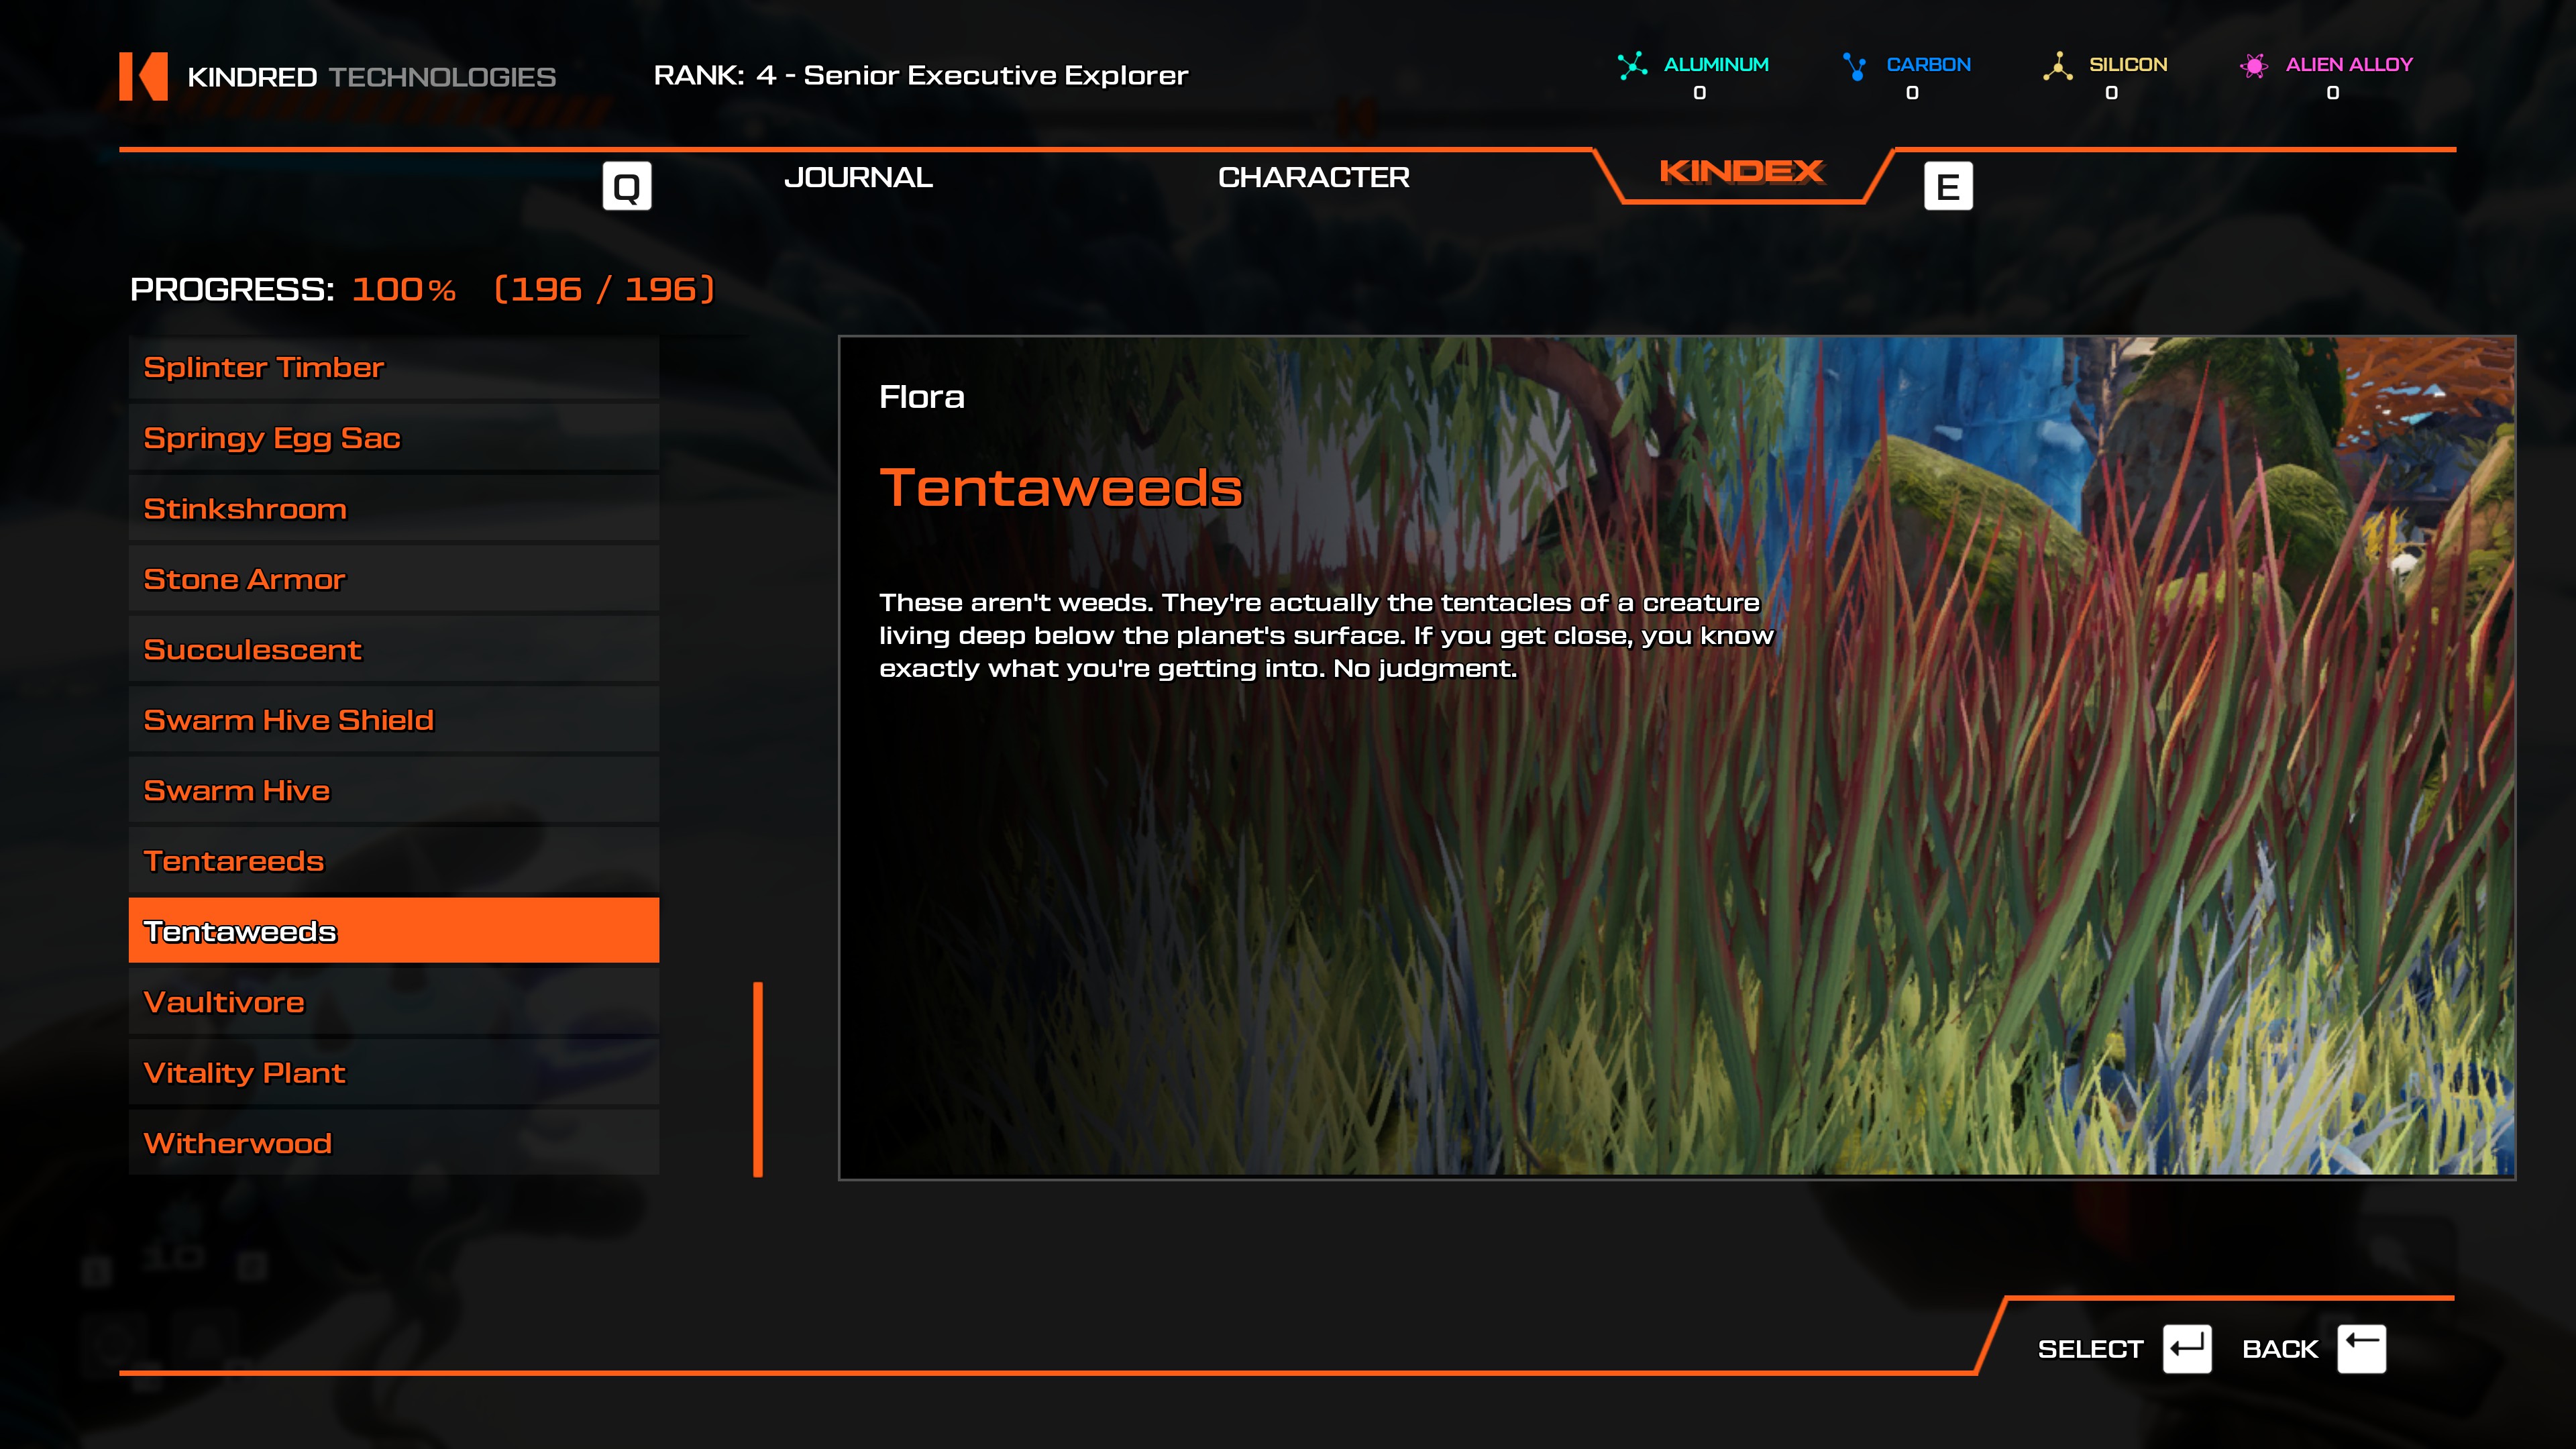Click the orange list scrollbar handle
Image resolution: width=2576 pixels, height=1449 pixels.
click(x=758, y=1079)
